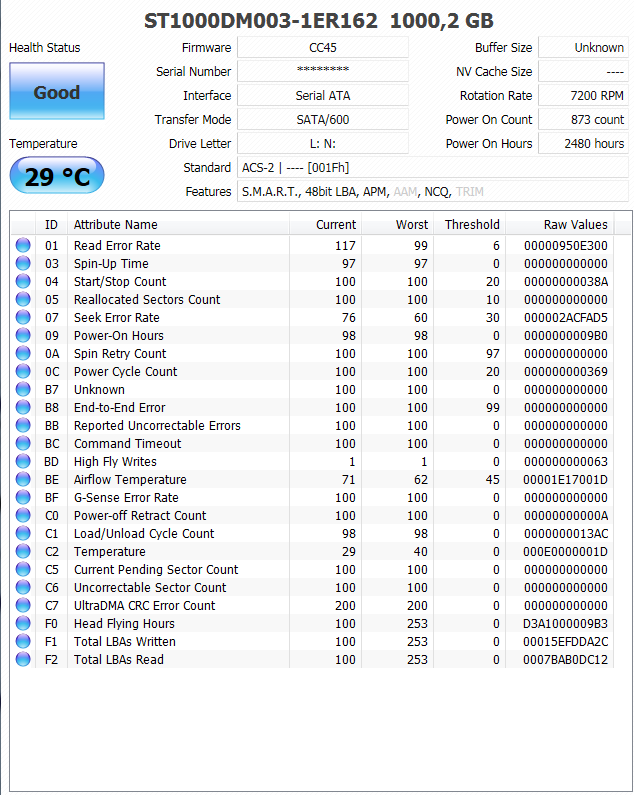Click the Power On Hours value 2480 hours

coord(583,143)
